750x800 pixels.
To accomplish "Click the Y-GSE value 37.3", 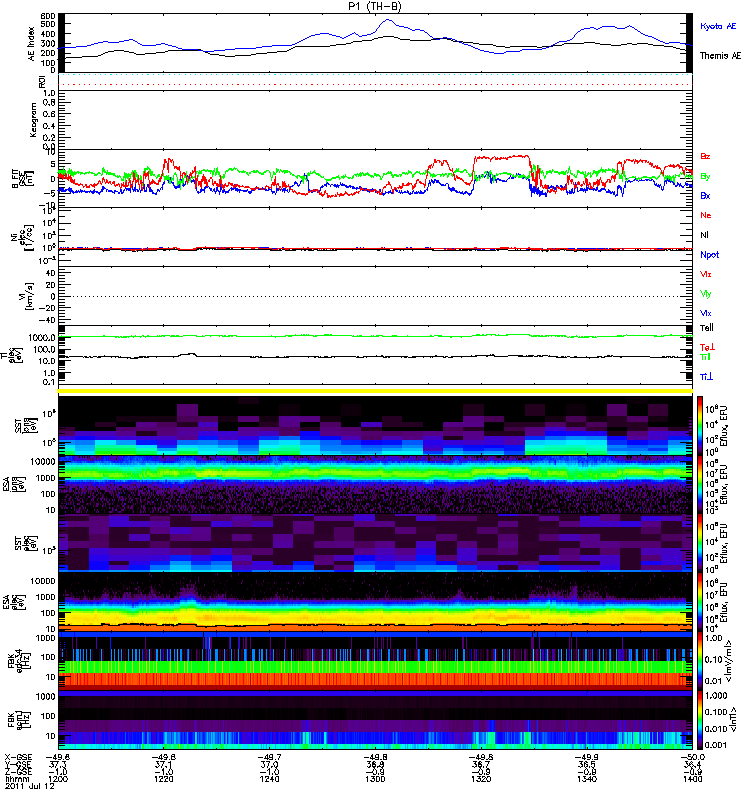I will tap(57, 764).
